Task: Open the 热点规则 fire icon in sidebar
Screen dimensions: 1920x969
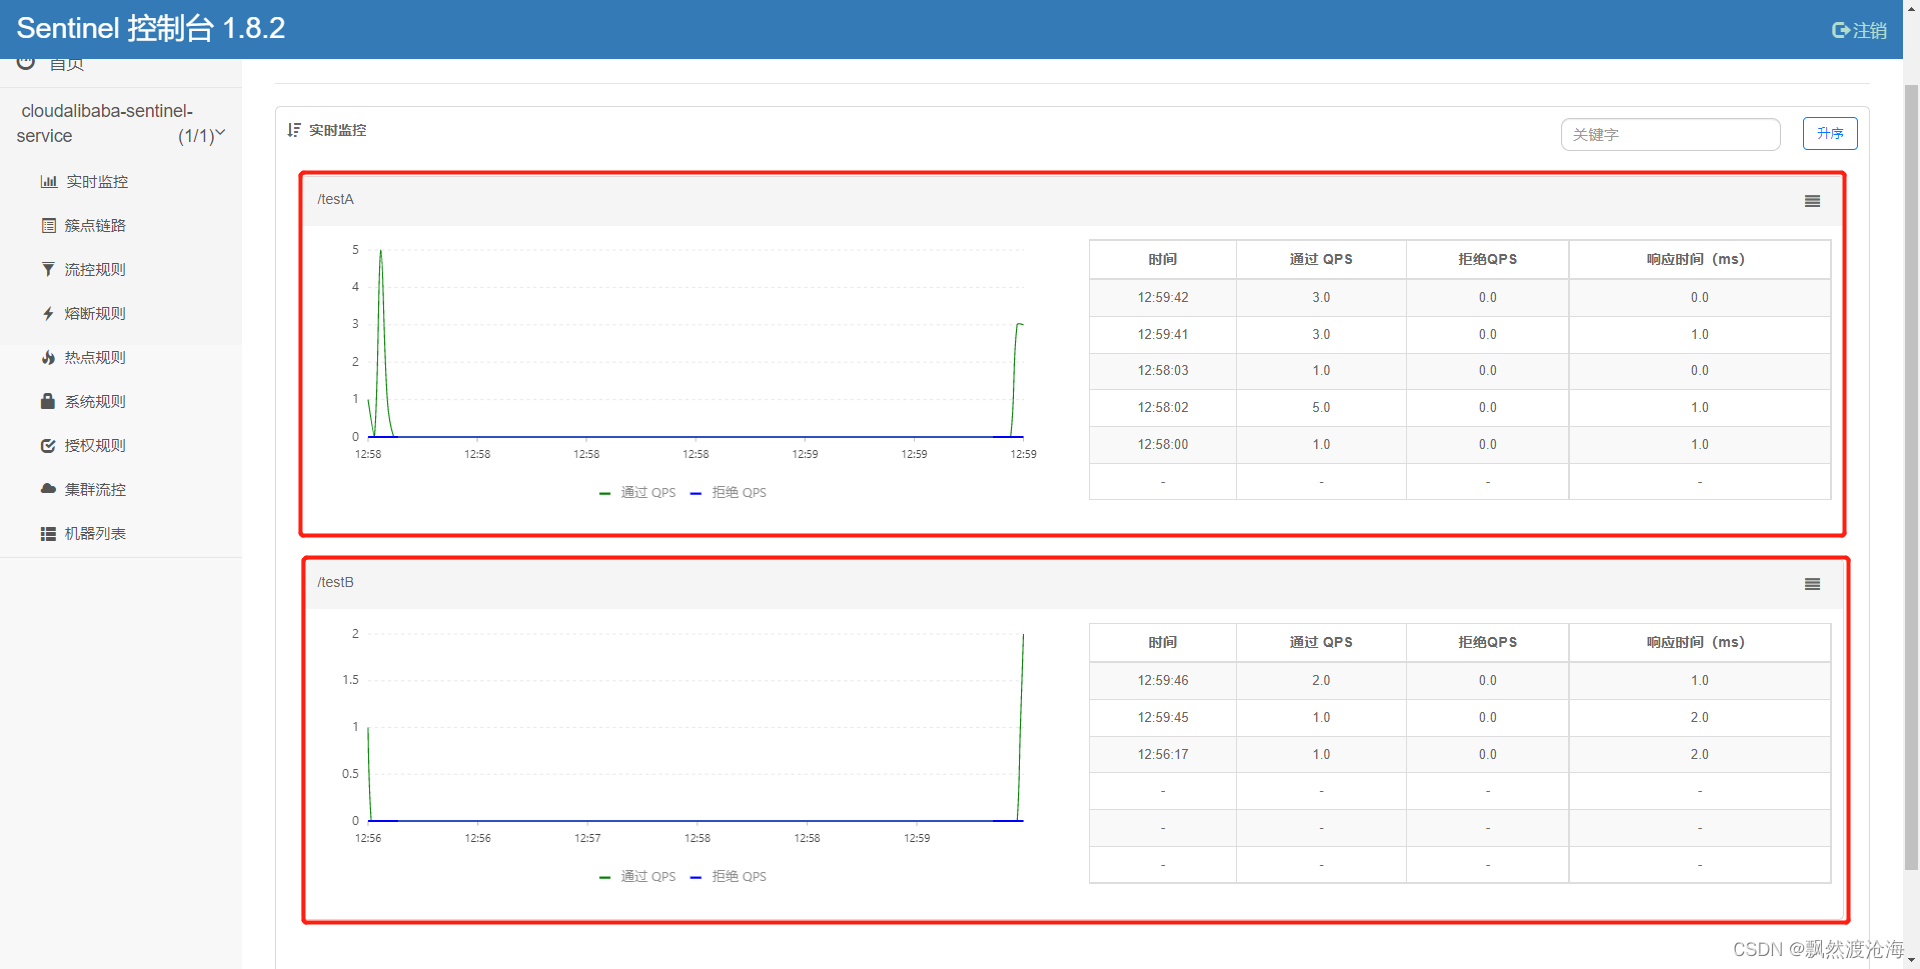Action: 48,358
